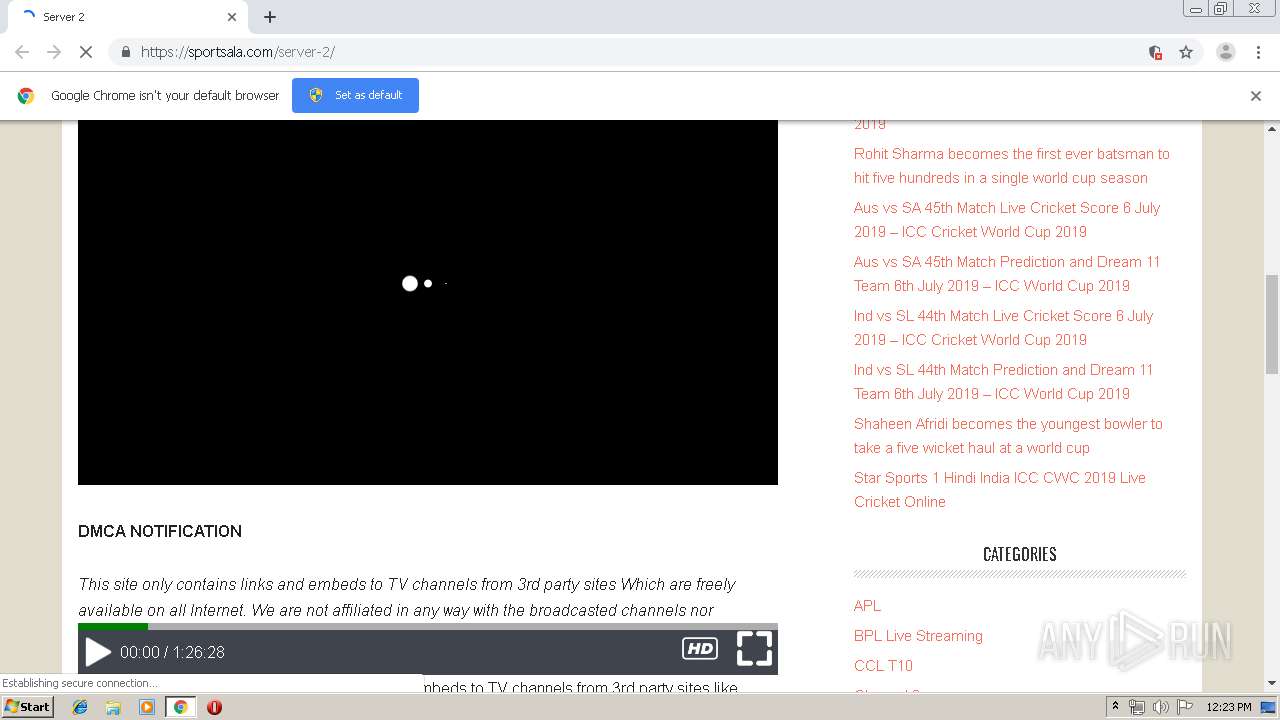Dismiss the default browser notification bar

[1256, 96]
